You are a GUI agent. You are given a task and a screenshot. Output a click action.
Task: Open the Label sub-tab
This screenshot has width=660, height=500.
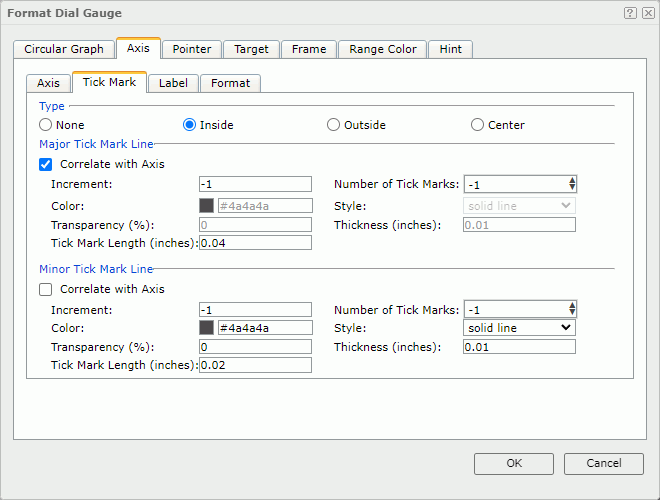tap(173, 83)
